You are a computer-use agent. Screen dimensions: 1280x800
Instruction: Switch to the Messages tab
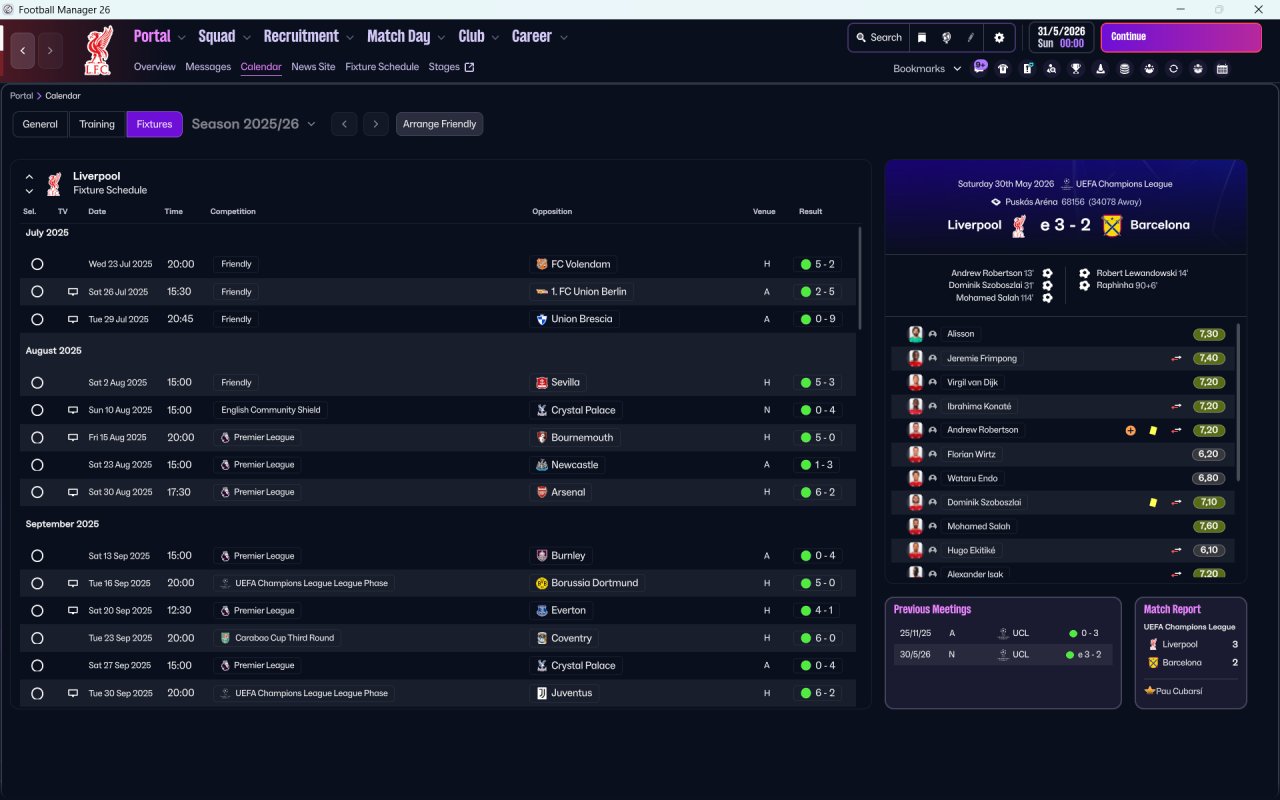[208, 67]
